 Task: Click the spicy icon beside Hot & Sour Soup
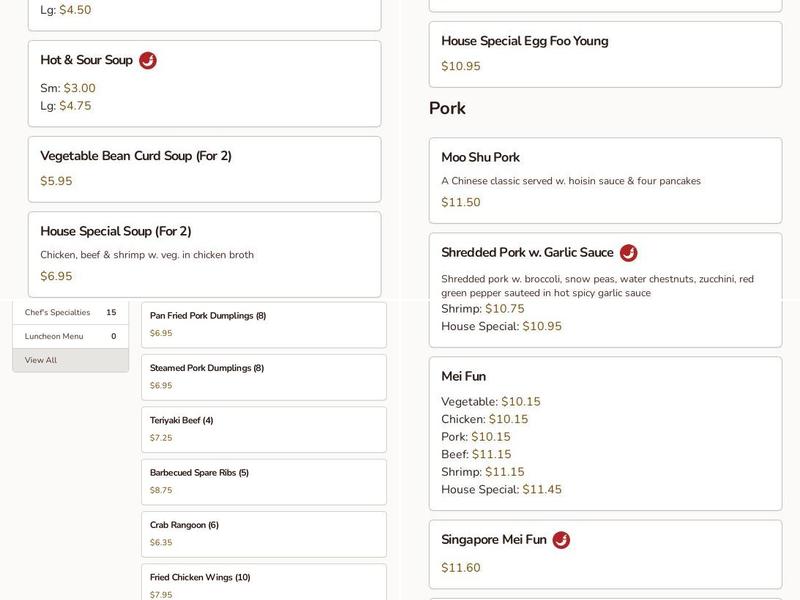tap(148, 61)
